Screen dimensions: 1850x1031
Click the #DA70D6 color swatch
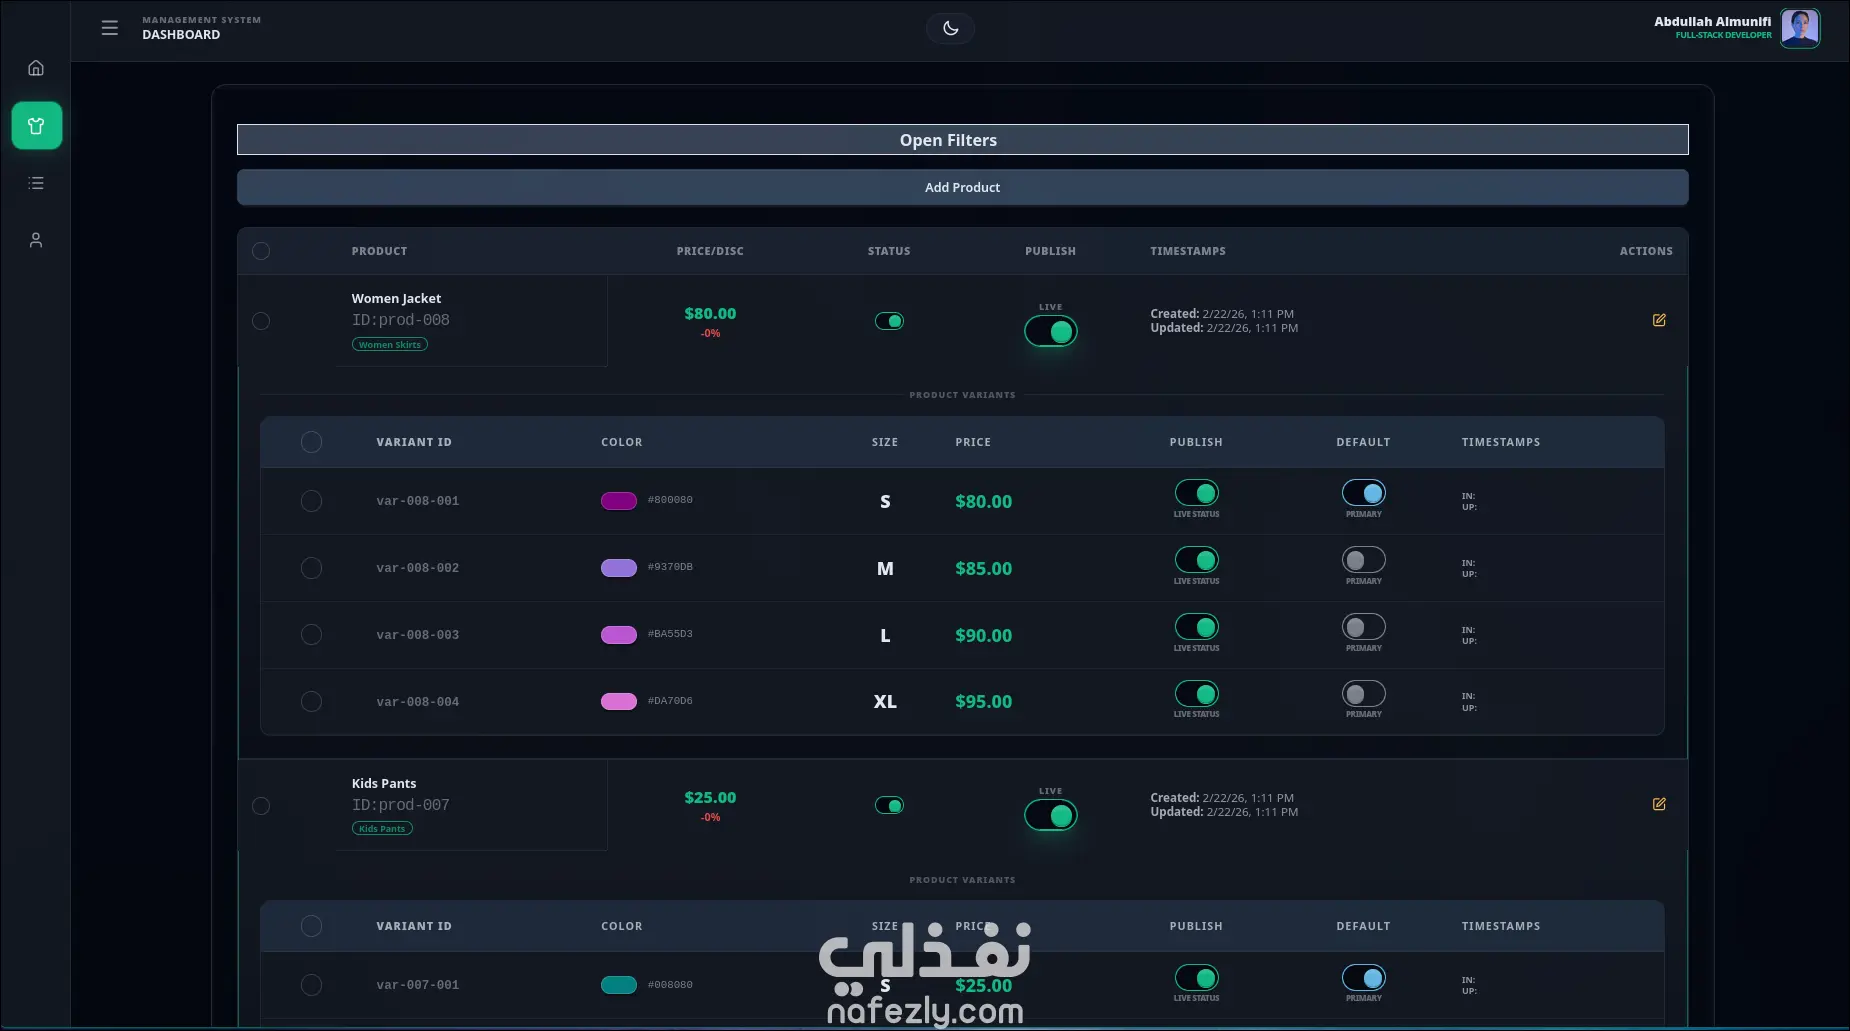pyautogui.click(x=619, y=702)
